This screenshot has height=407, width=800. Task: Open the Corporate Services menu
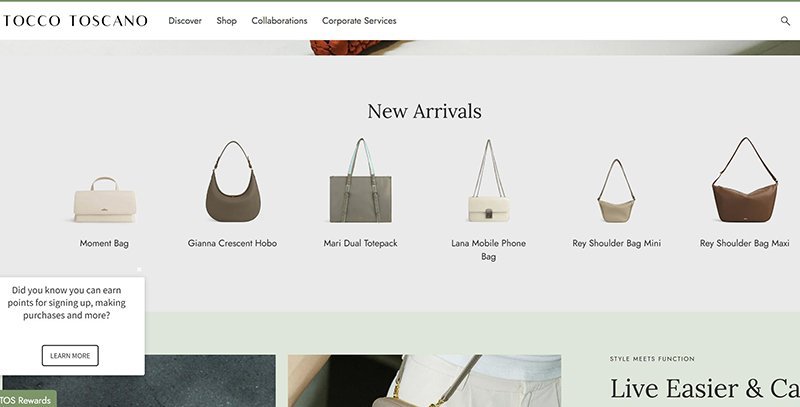[x=359, y=21]
